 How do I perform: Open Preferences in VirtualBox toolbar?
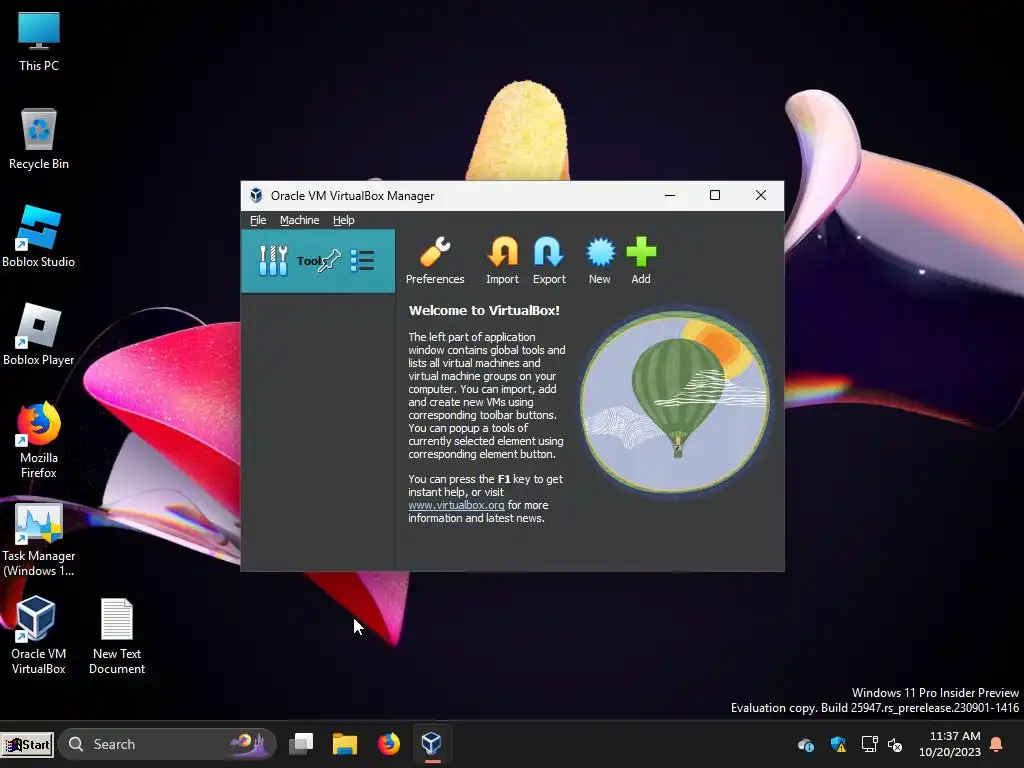[435, 261]
